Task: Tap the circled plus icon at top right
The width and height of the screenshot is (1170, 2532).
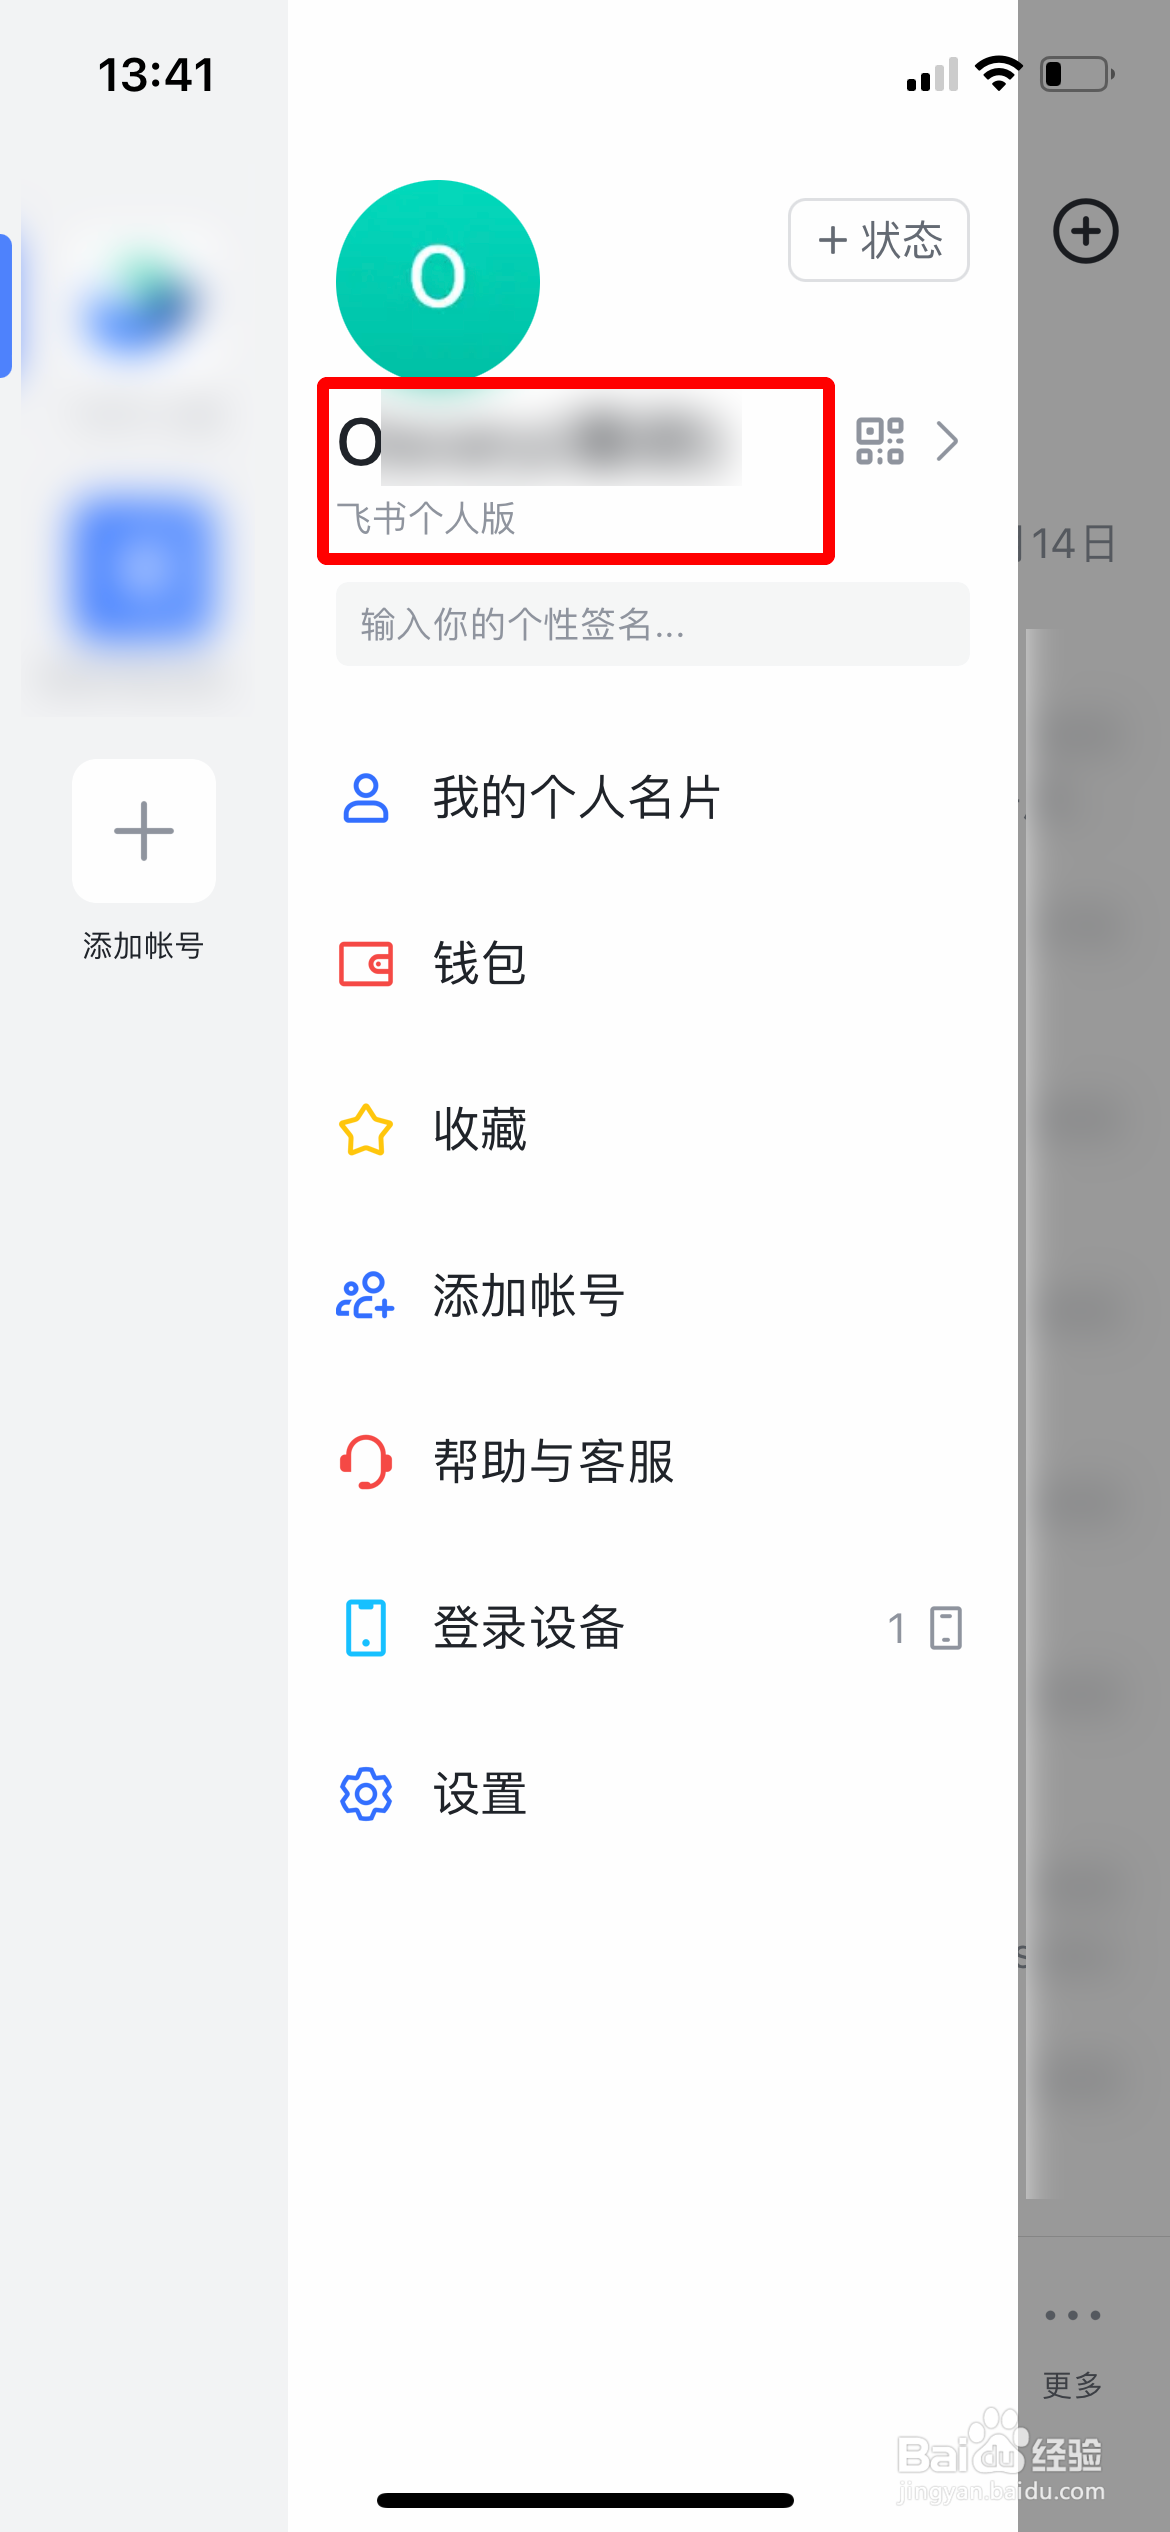Action: click(x=1085, y=231)
